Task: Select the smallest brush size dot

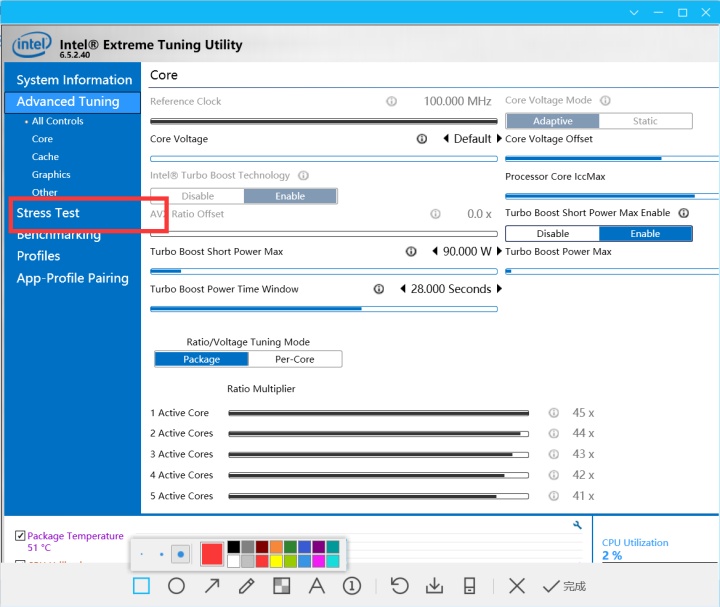Action: pos(141,554)
